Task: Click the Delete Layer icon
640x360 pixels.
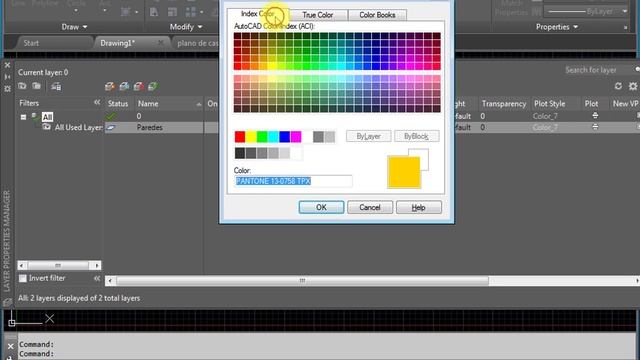Action: (x=139, y=86)
